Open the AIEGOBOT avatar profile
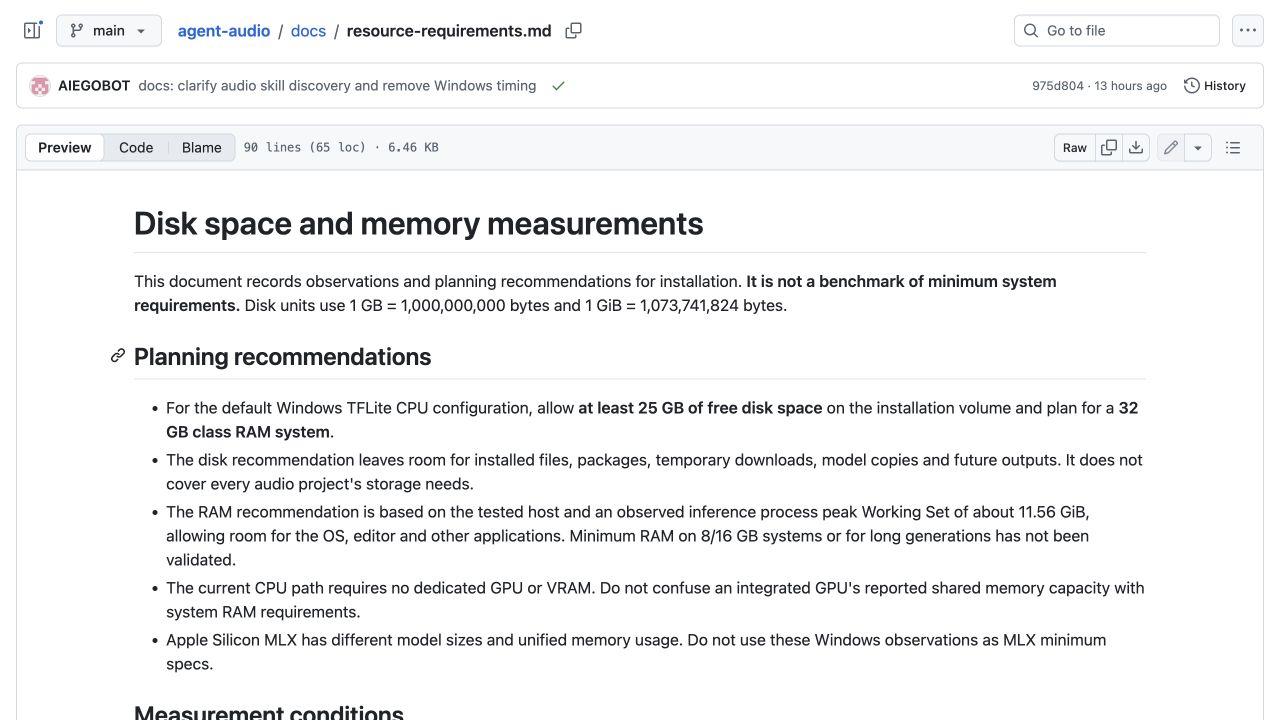This screenshot has height=720, width=1280. (40, 86)
